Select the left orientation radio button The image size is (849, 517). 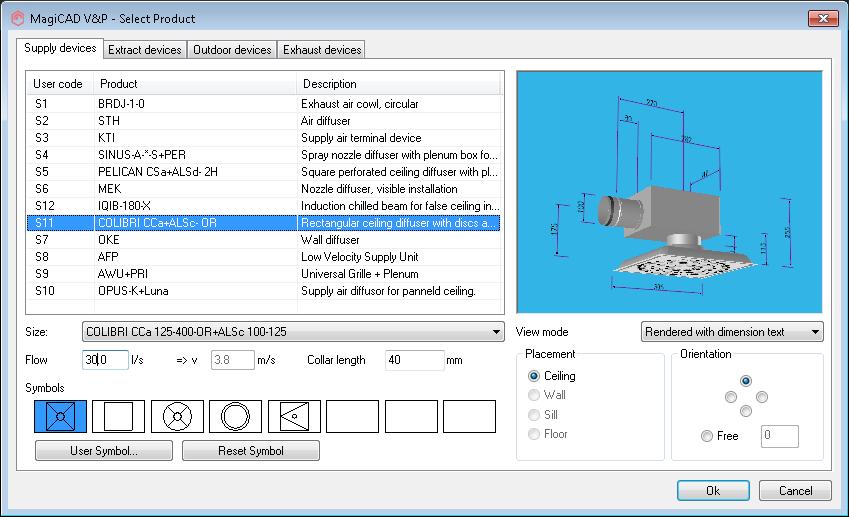click(x=731, y=397)
